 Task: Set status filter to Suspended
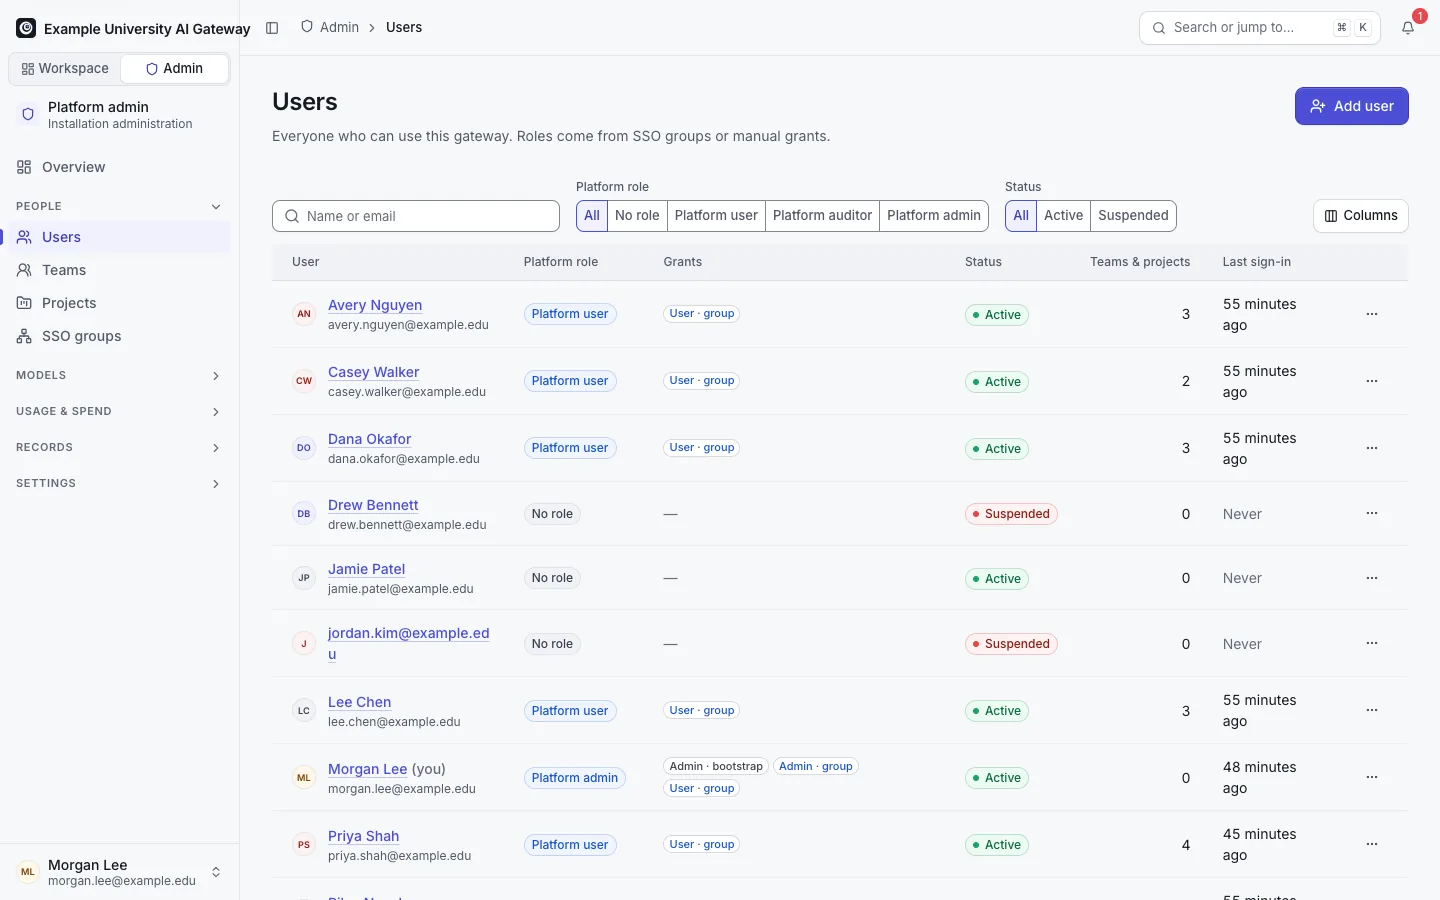(x=1133, y=216)
